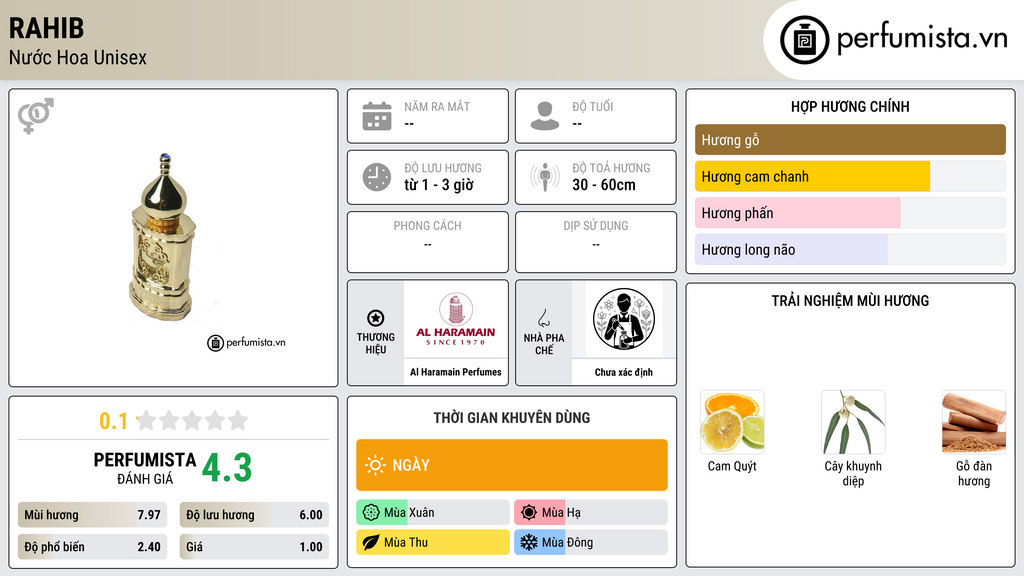The width and height of the screenshot is (1024, 576).
Task: Click the Perfumista Đánh Giá label
Action: pos(145,468)
